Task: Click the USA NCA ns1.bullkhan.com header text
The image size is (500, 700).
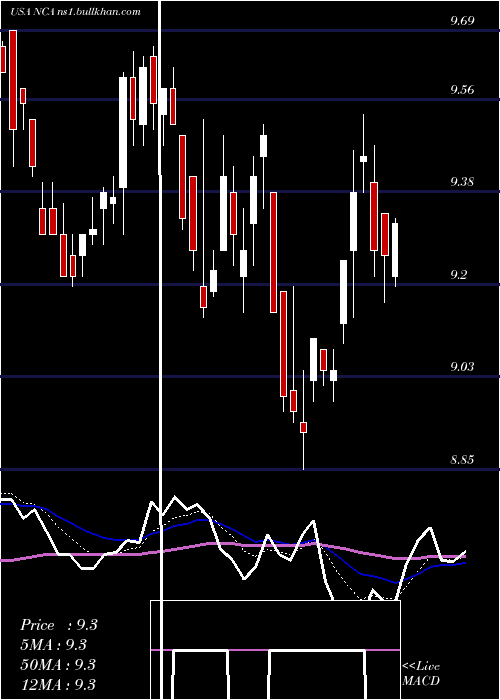Action: coord(75,12)
